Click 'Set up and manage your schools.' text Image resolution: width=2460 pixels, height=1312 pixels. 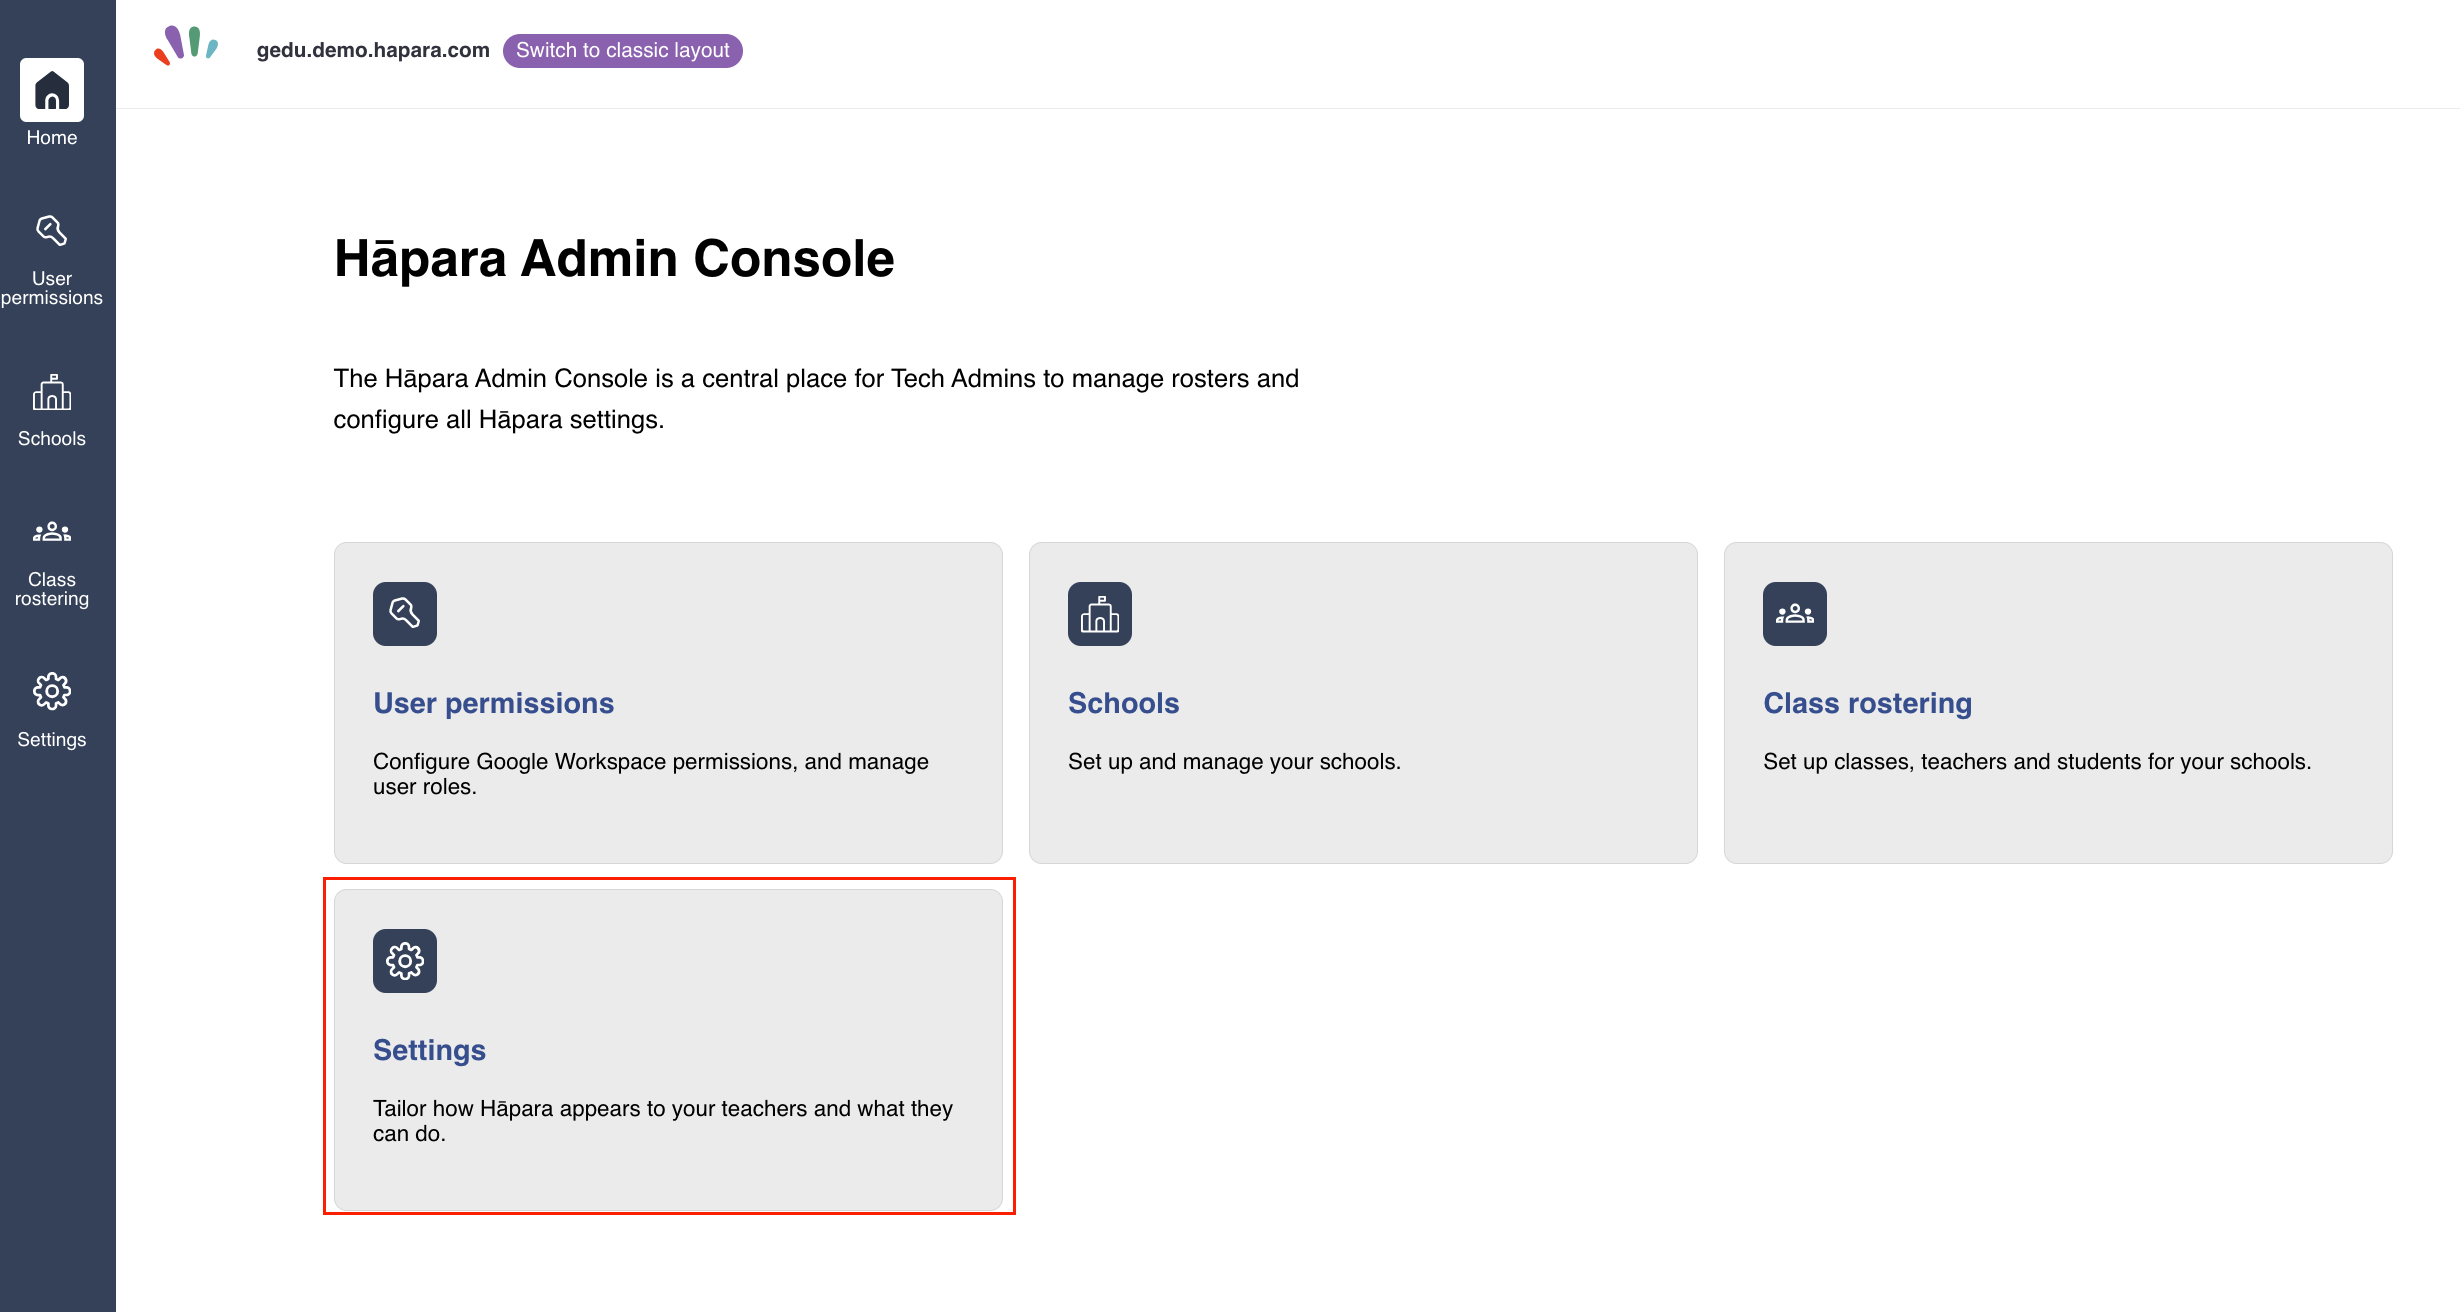[1234, 762]
